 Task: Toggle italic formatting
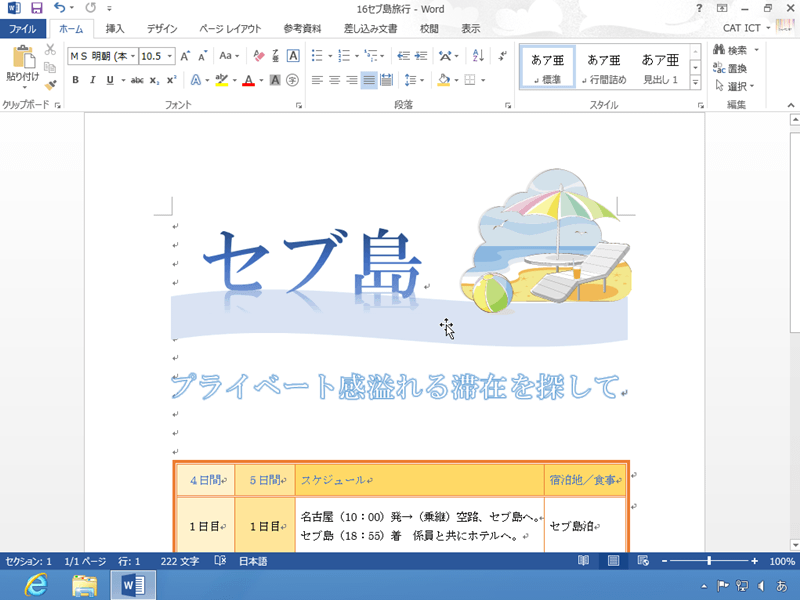point(93,78)
